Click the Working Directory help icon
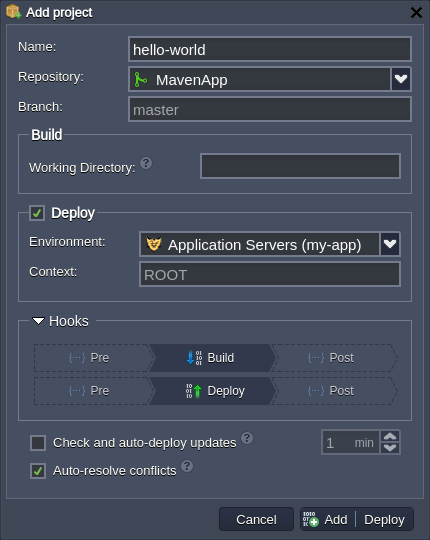This screenshot has height=540, width=430. [x=146, y=163]
